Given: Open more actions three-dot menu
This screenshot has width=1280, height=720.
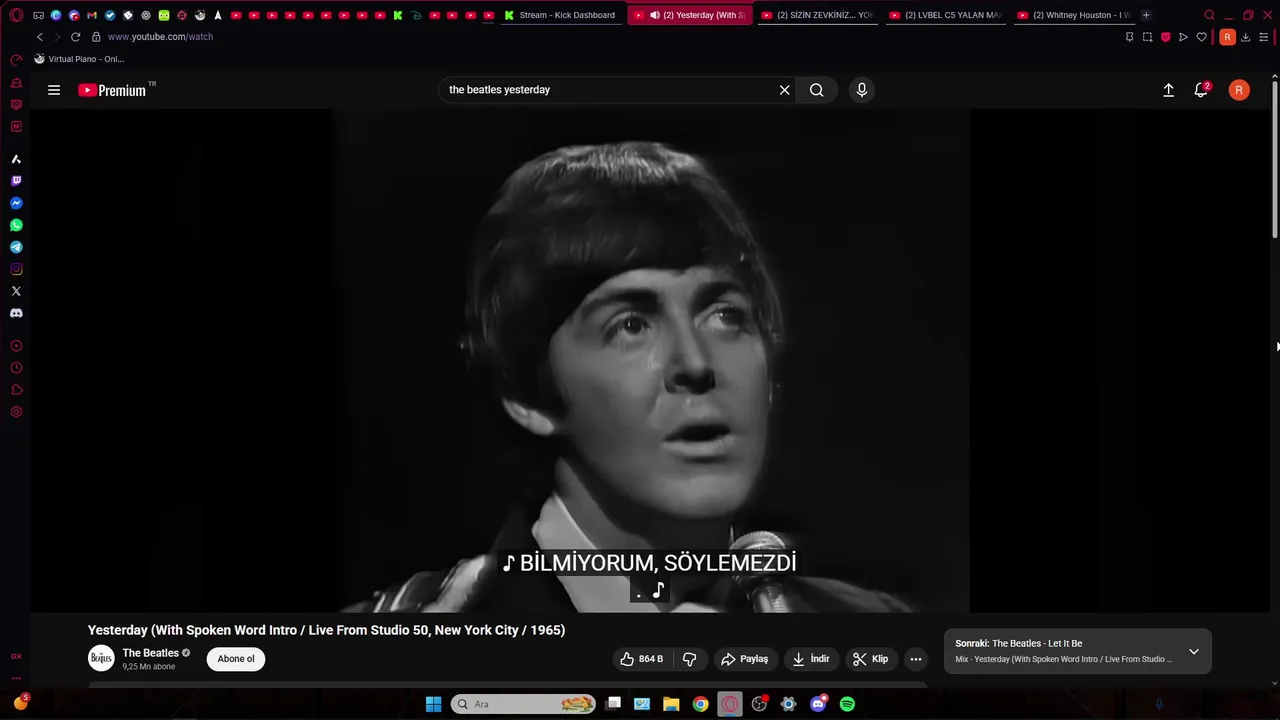Looking at the screenshot, I should point(915,659).
